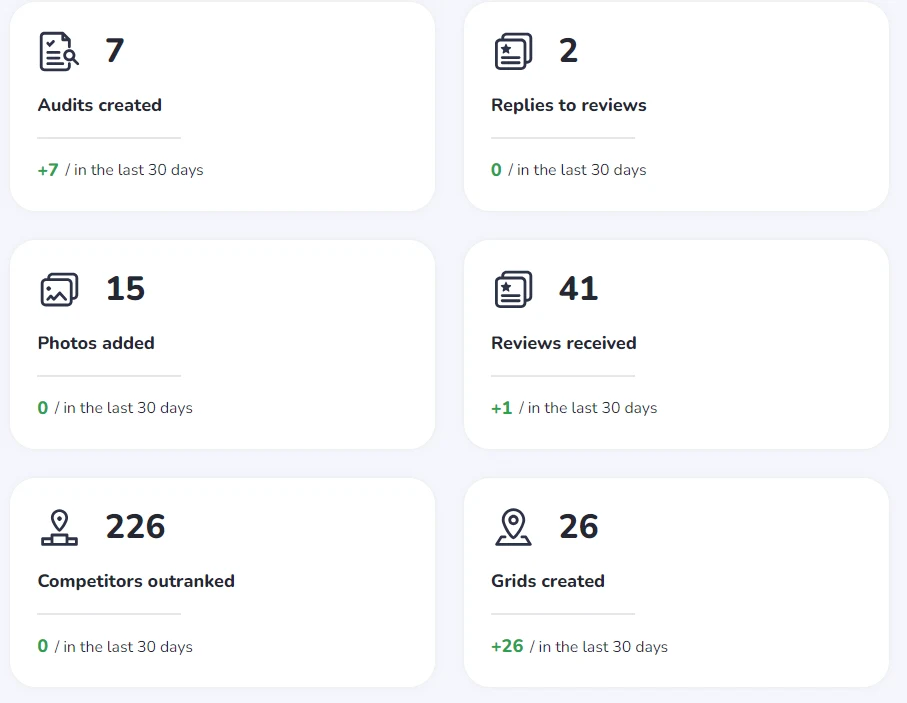Click the green 0 under Competitors outranked
The width and height of the screenshot is (907, 703).
[x=43, y=646]
